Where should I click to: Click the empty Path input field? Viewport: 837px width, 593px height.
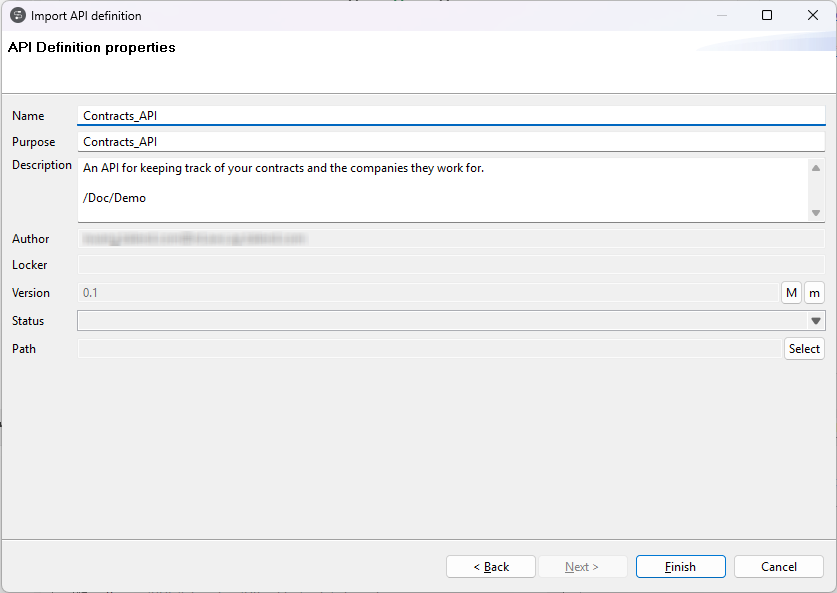[400, 348]
